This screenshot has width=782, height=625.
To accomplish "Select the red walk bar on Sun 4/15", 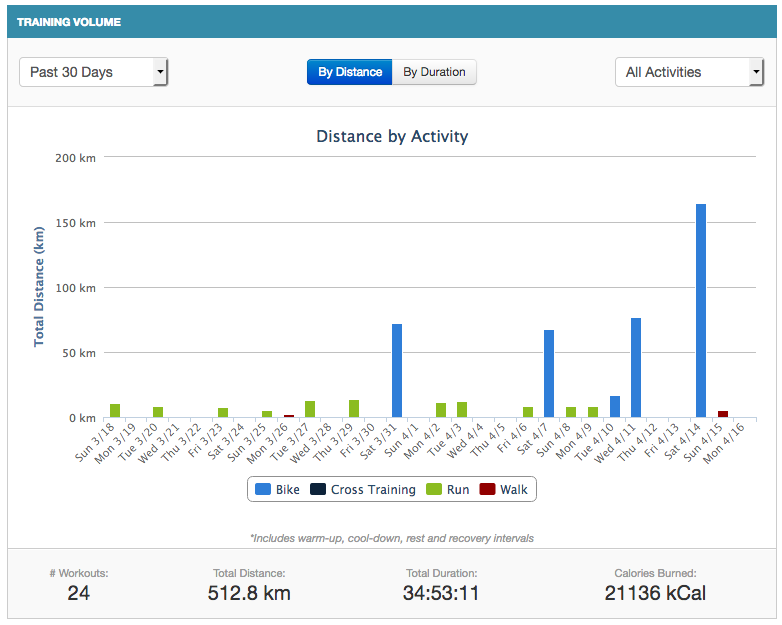I will [723, 414].
